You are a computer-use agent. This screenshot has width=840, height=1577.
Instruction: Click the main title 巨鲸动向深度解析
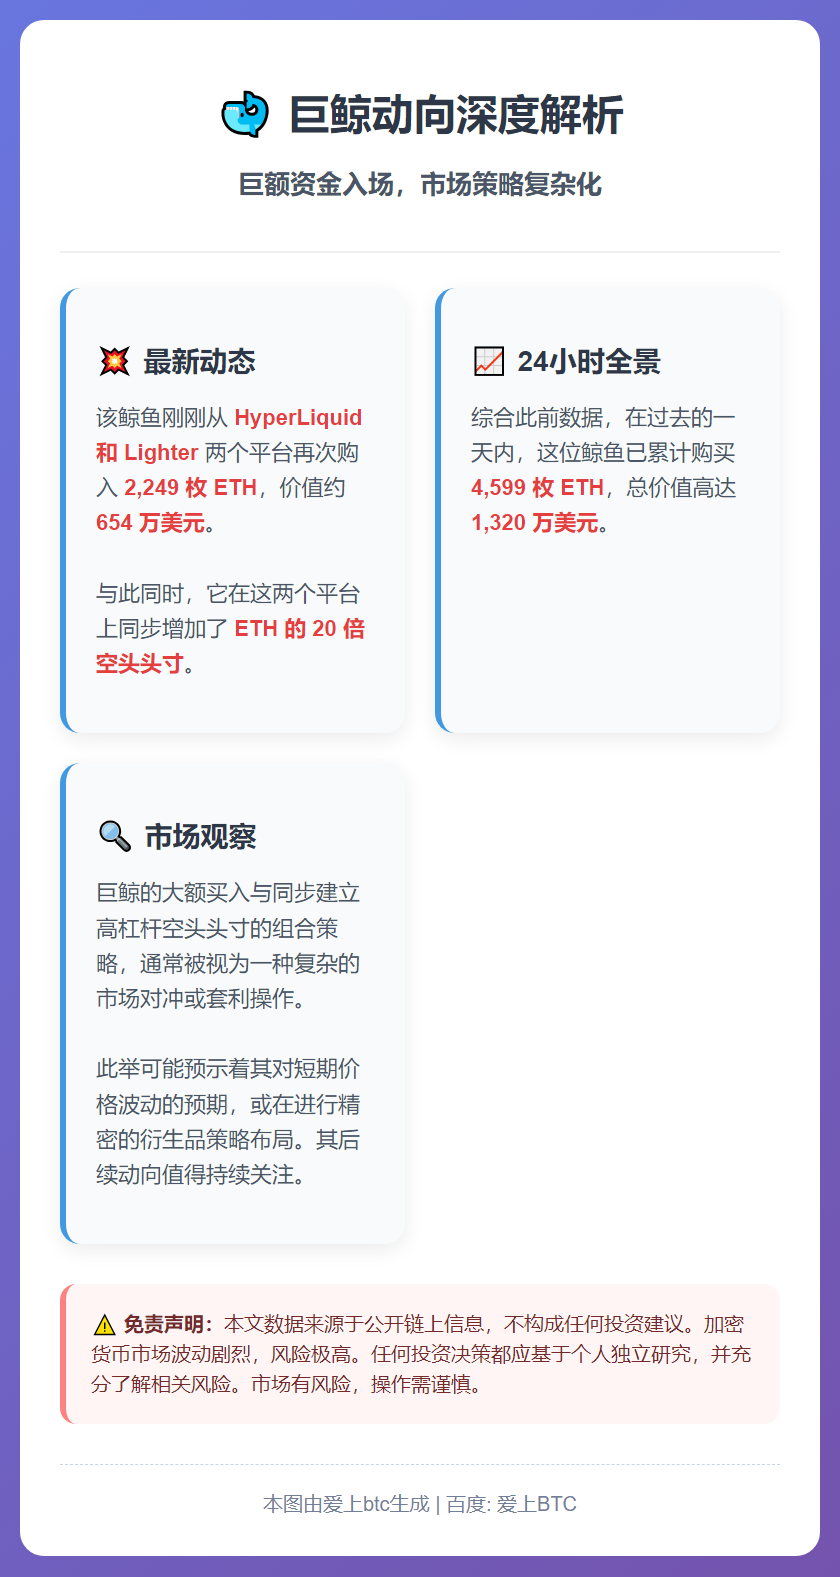pos(456,115)
